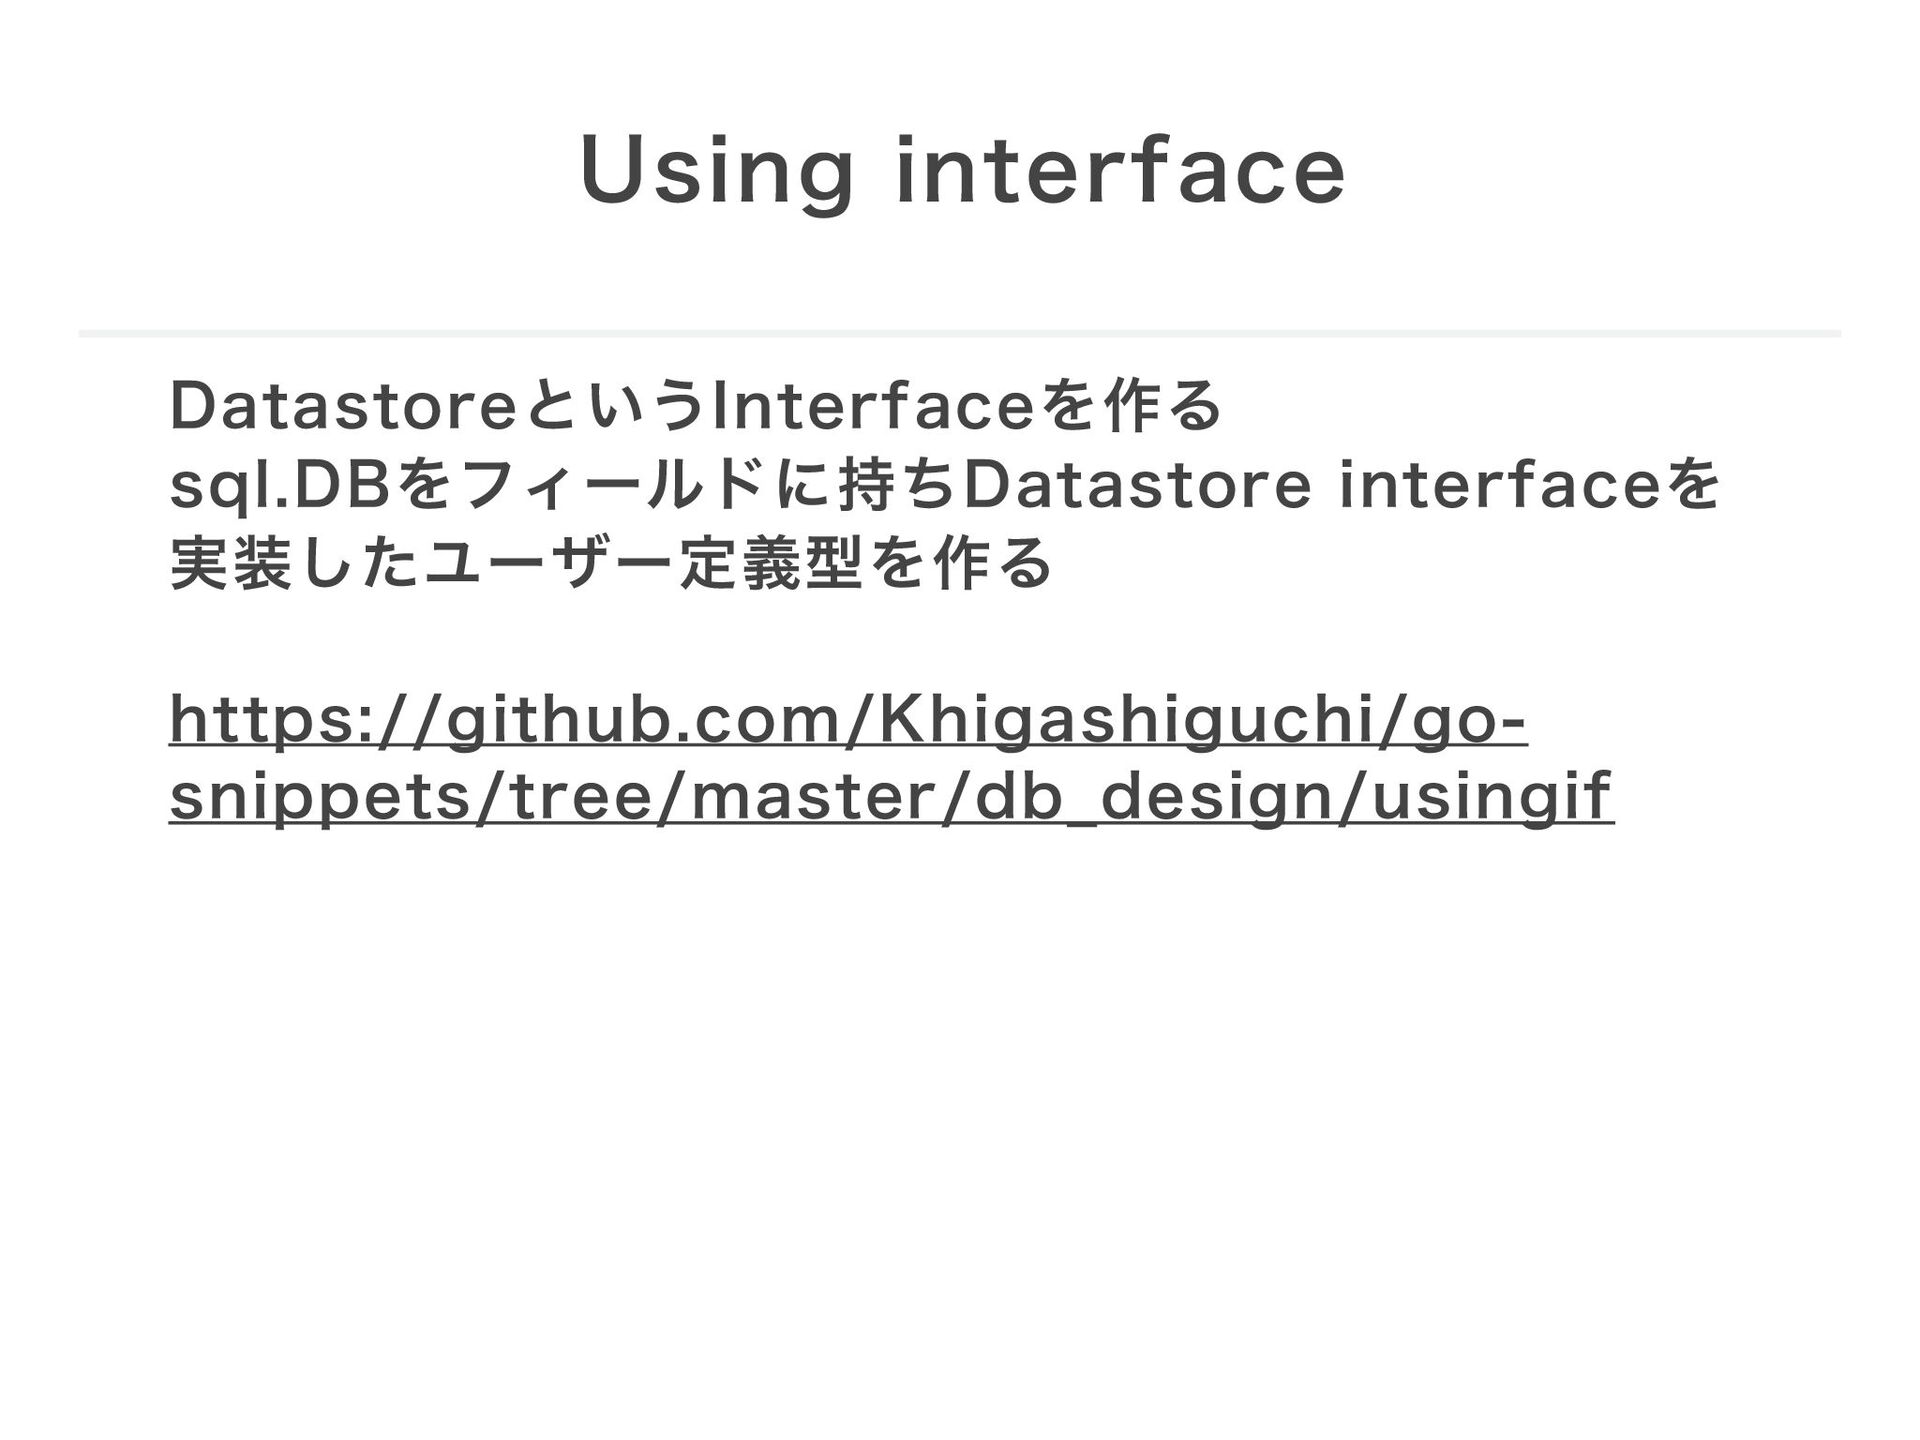Click the snippets/tree/master/db_design/usingif link line

(891, 798)
